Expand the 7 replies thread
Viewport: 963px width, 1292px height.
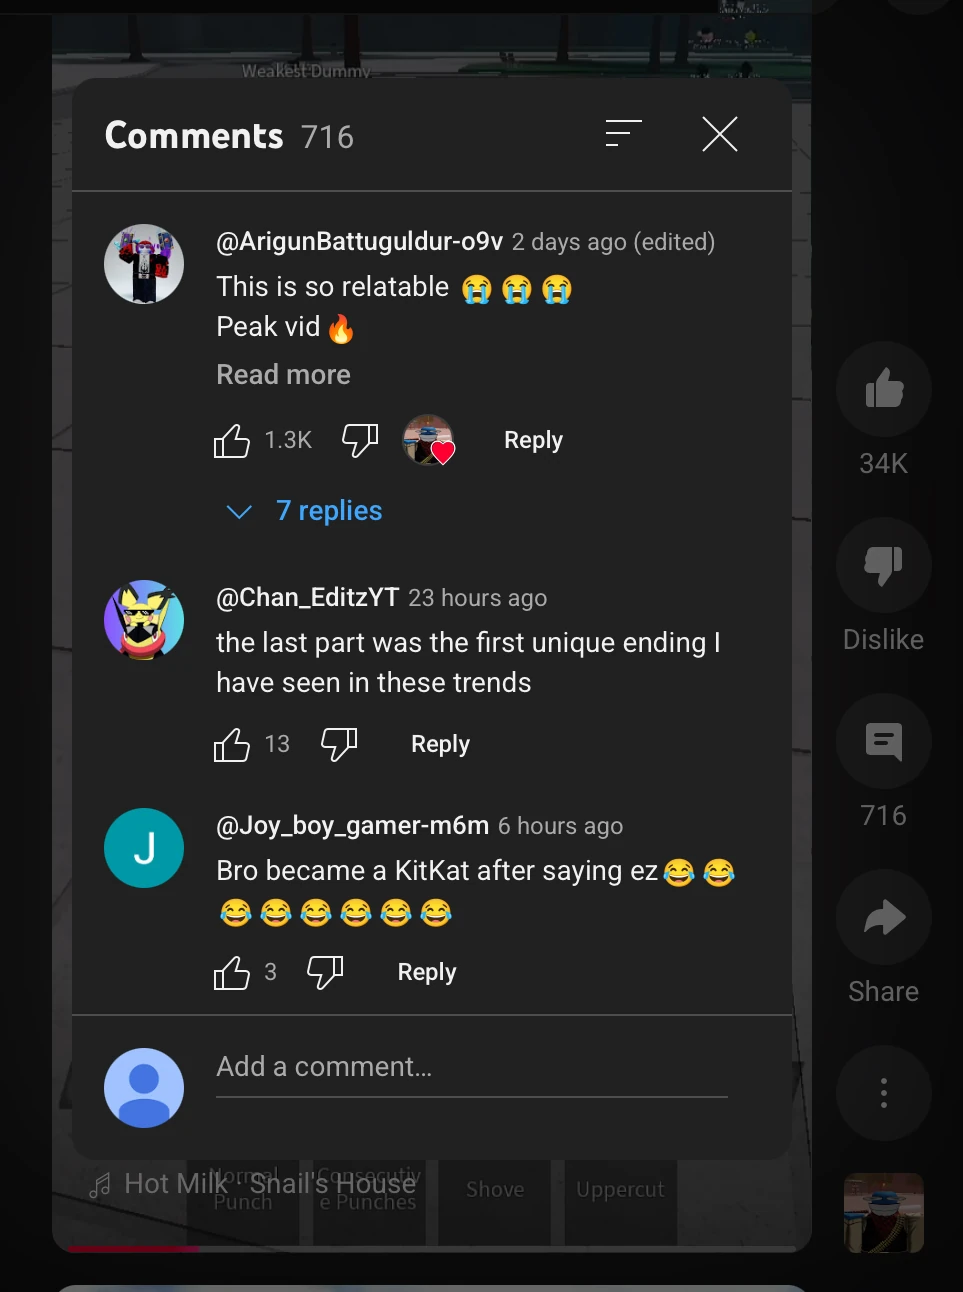328,511
